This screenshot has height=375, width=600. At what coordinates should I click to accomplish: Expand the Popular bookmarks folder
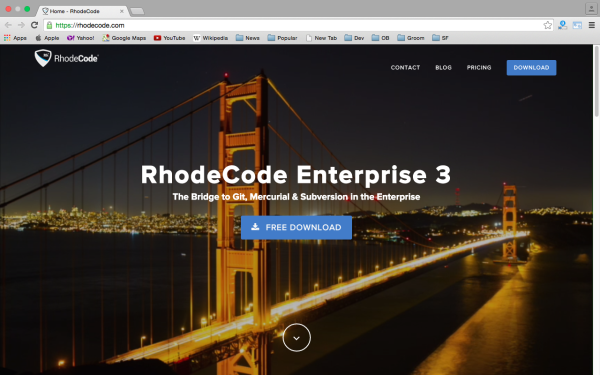point(282,38)
